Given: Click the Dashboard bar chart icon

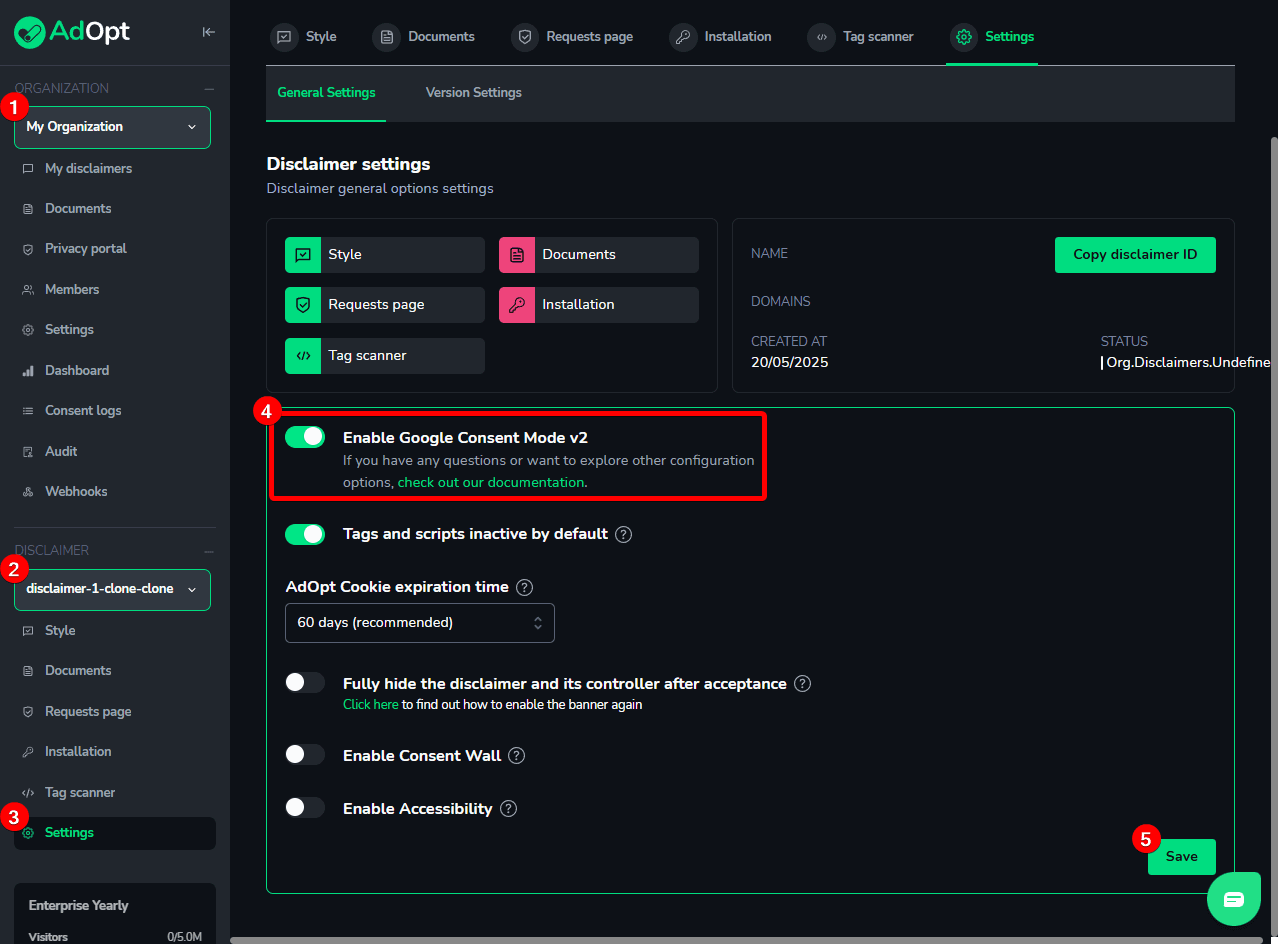Looking at the screenshot, I should pyautogui.click(x=28, y=371).
